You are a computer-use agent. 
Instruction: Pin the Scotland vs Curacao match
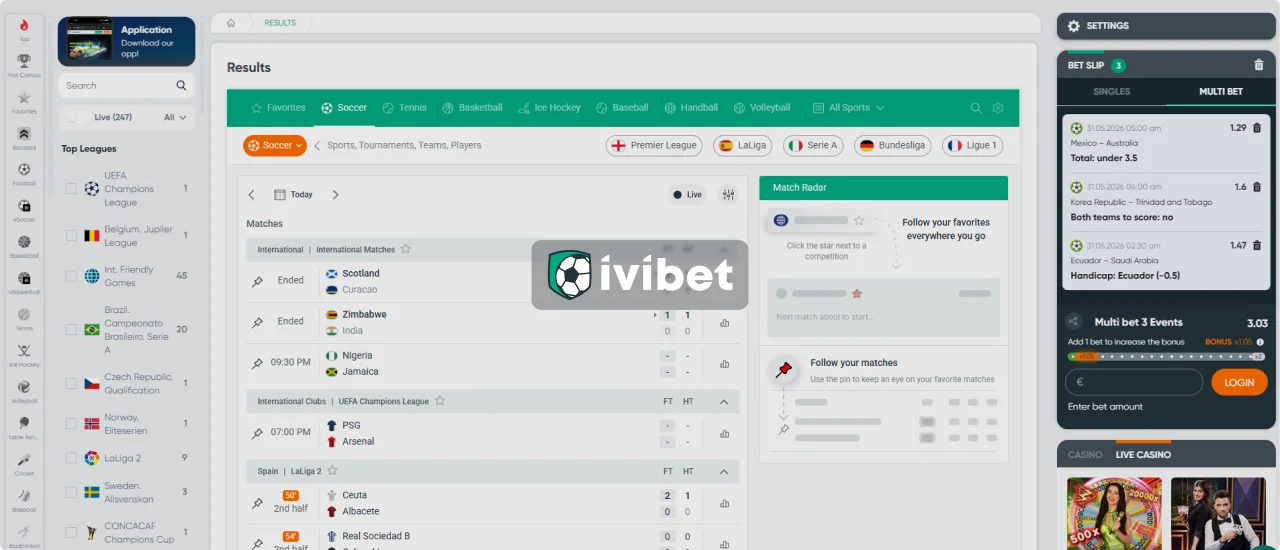click(x=257, y=281)
